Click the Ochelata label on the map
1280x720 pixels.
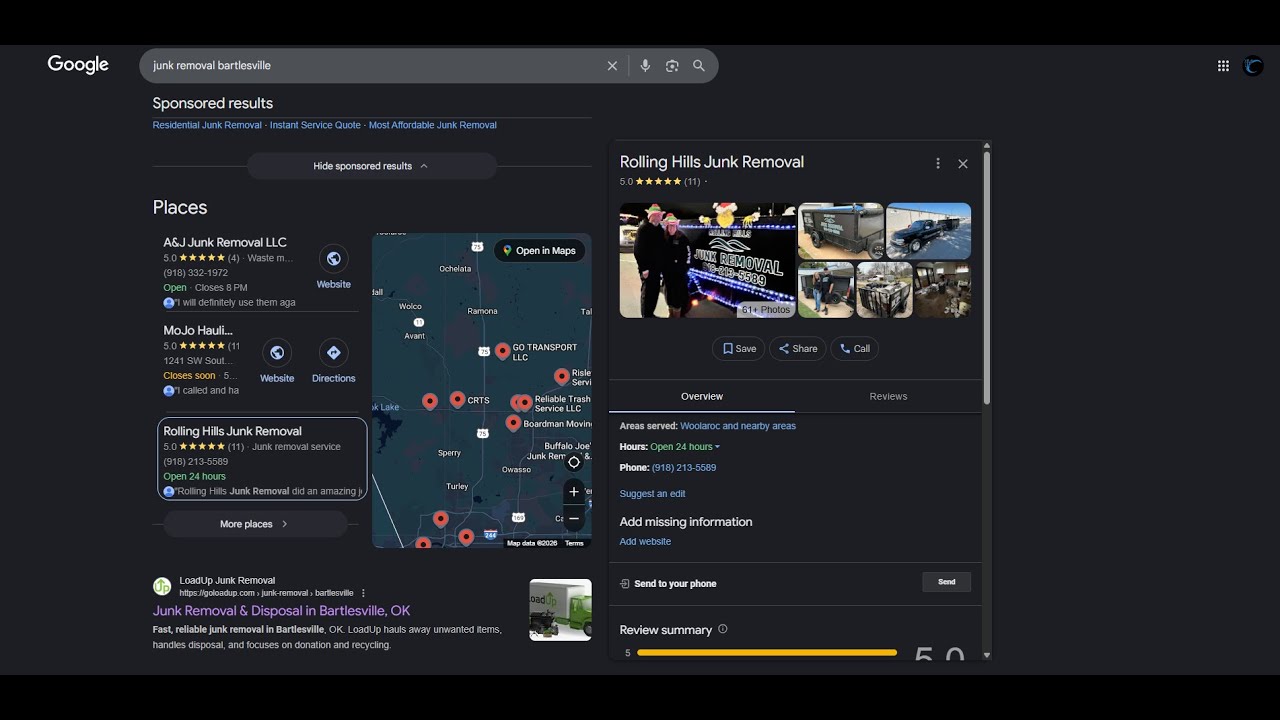(455, 269)
